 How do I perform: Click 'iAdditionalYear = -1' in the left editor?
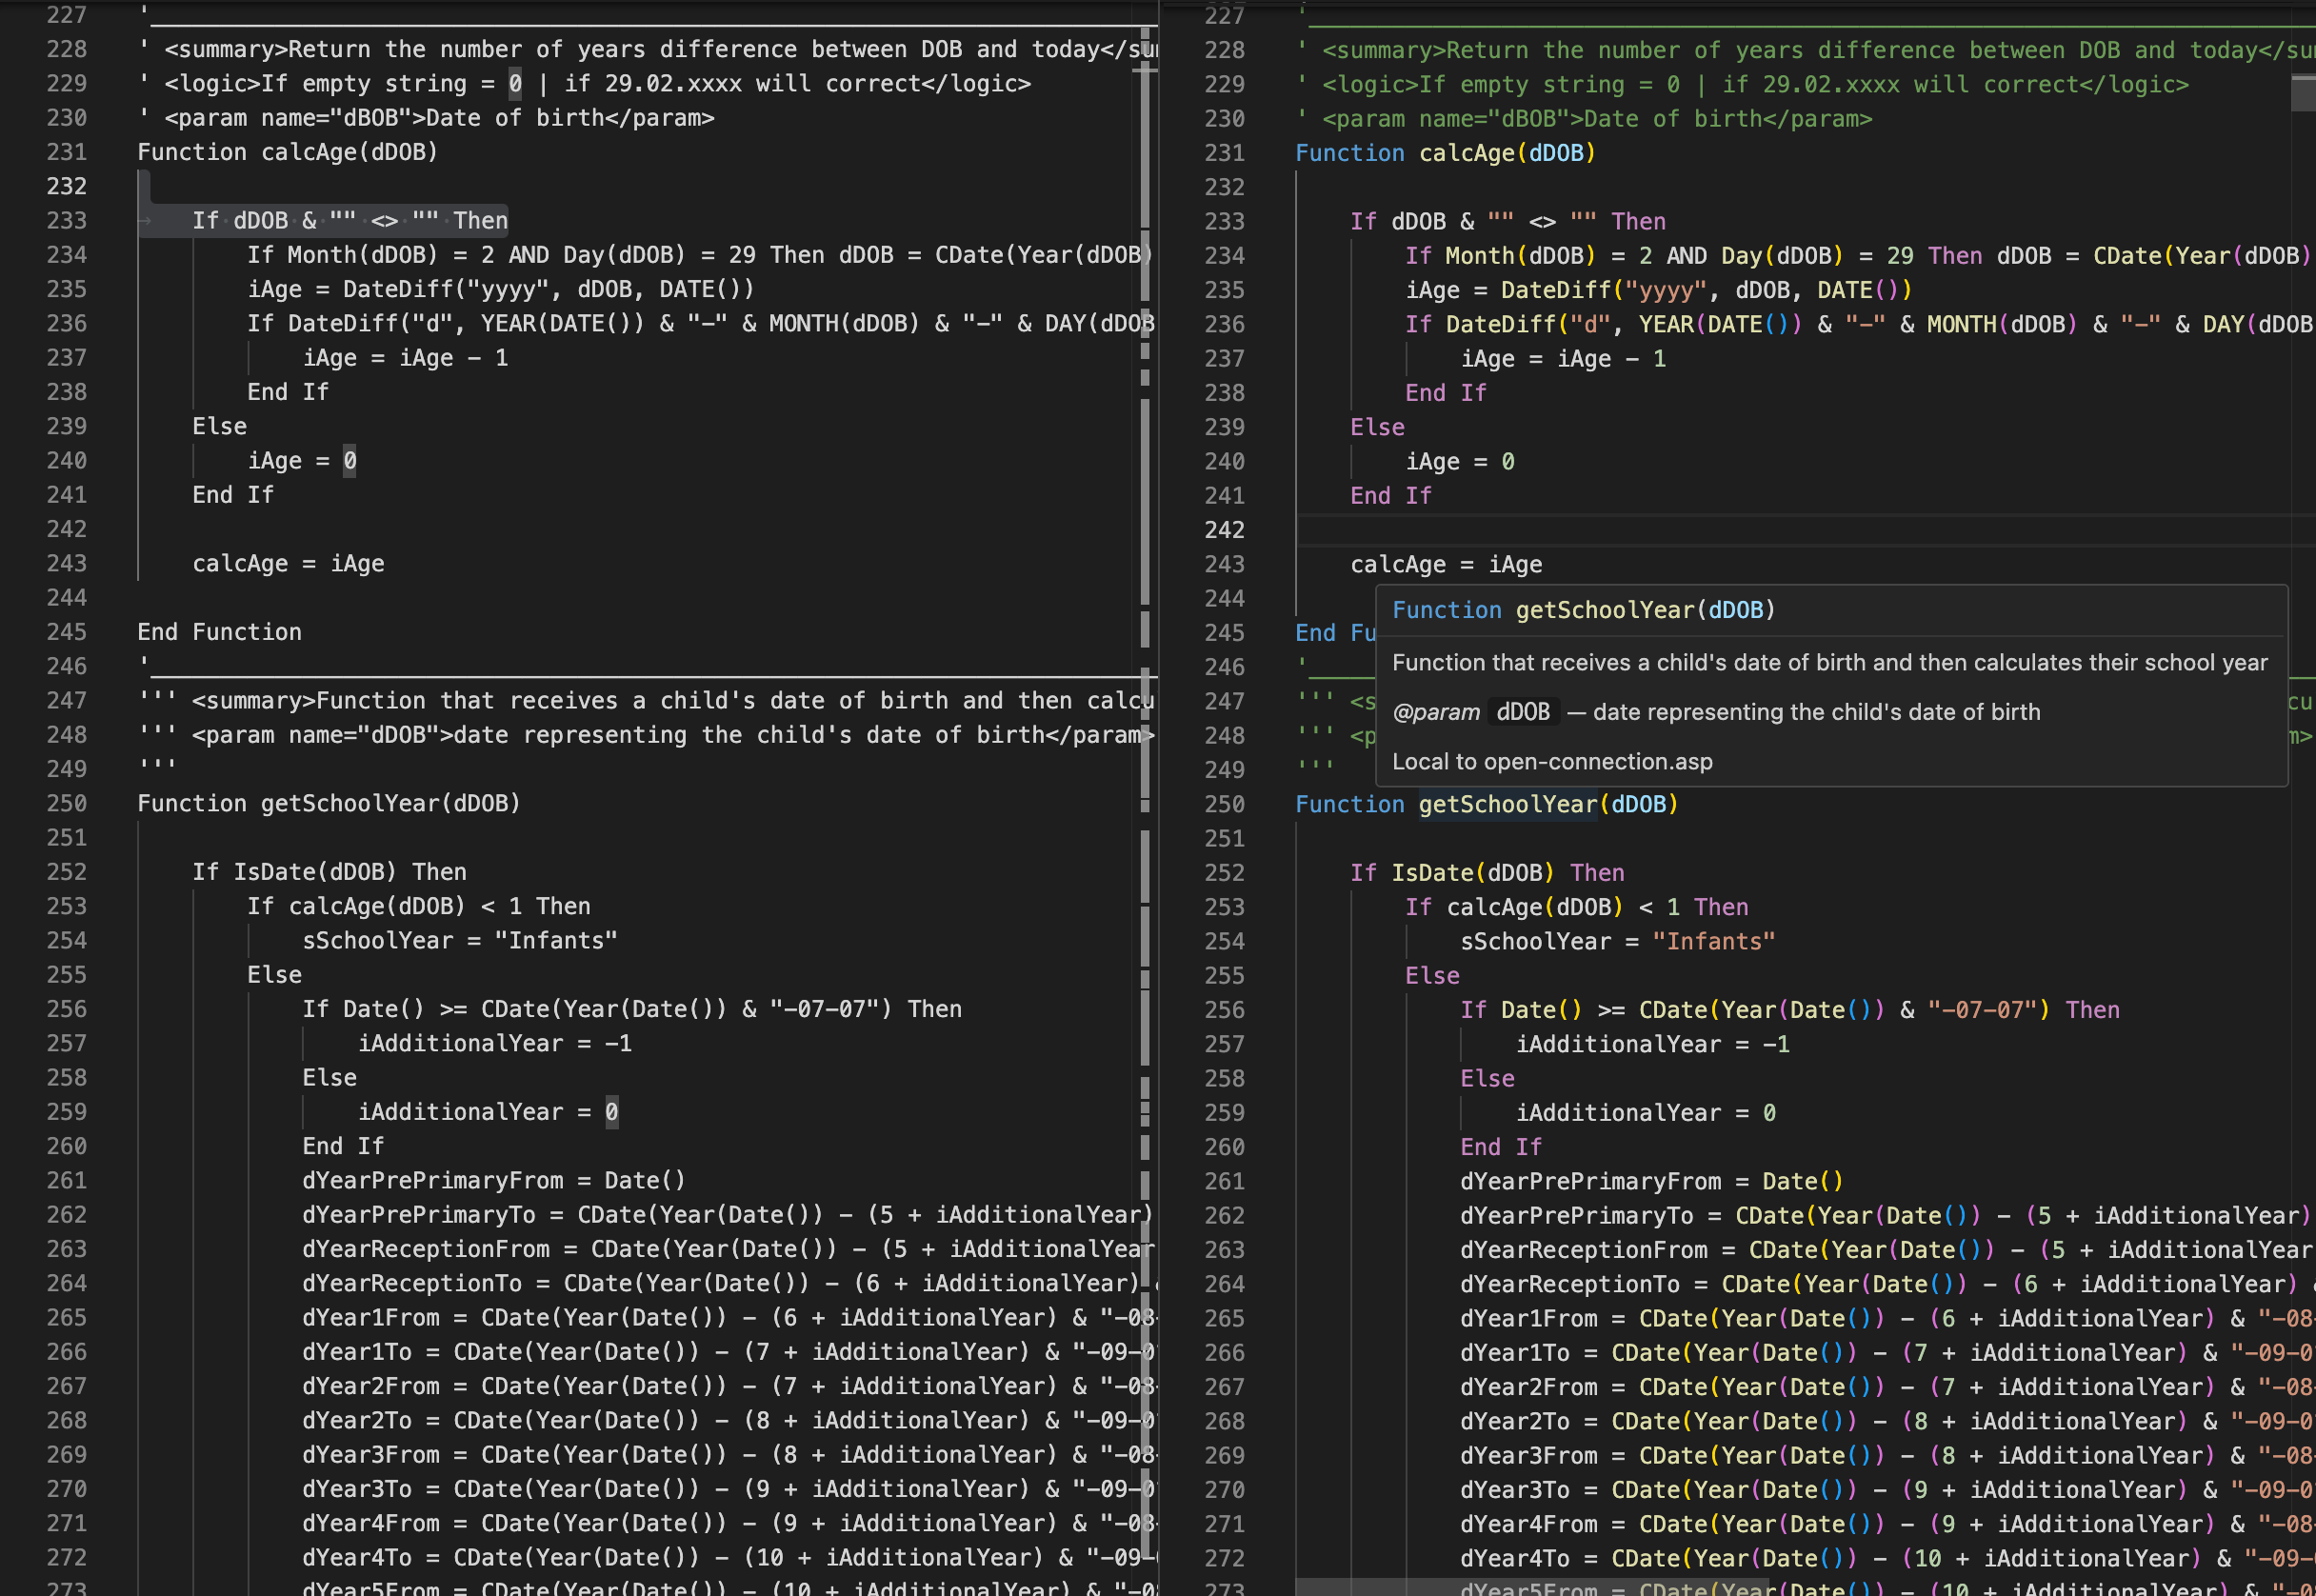point(495,1044)
